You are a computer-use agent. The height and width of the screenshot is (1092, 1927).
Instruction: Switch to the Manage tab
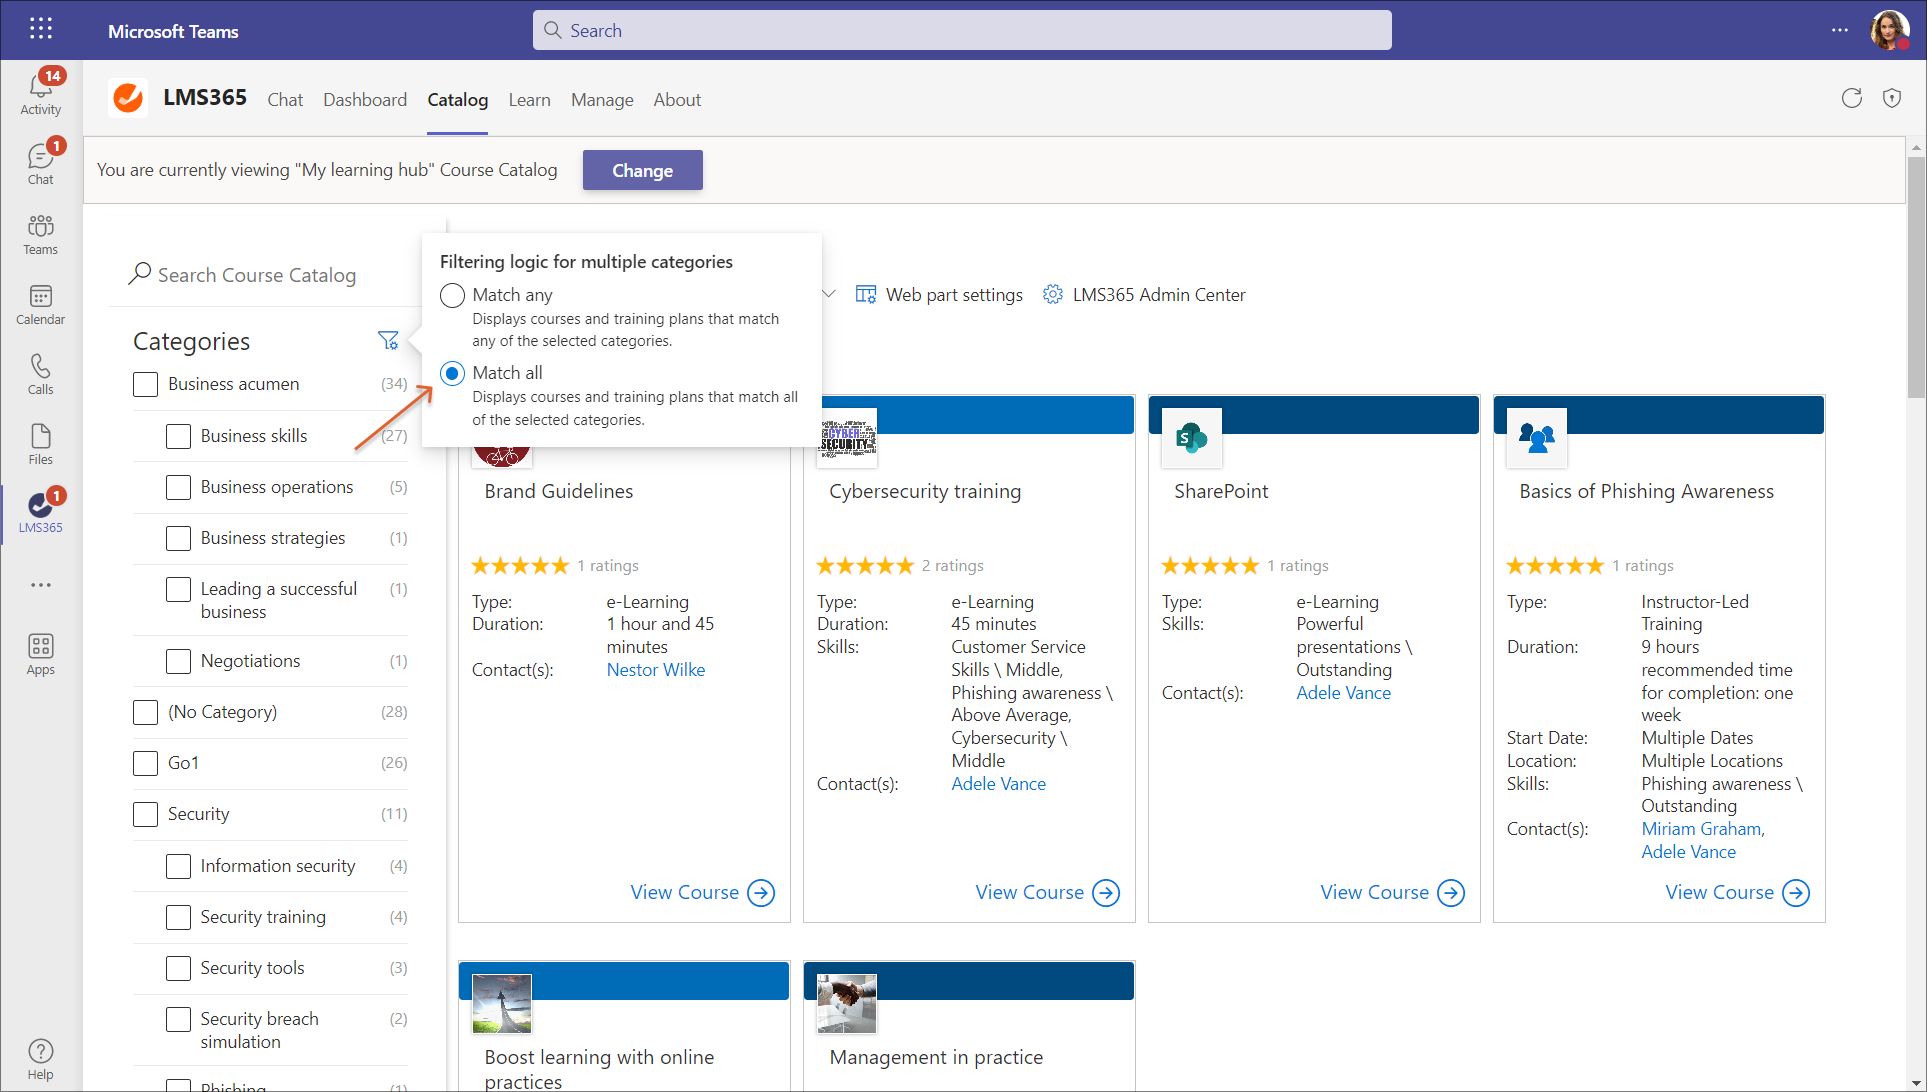click(602, 99)
